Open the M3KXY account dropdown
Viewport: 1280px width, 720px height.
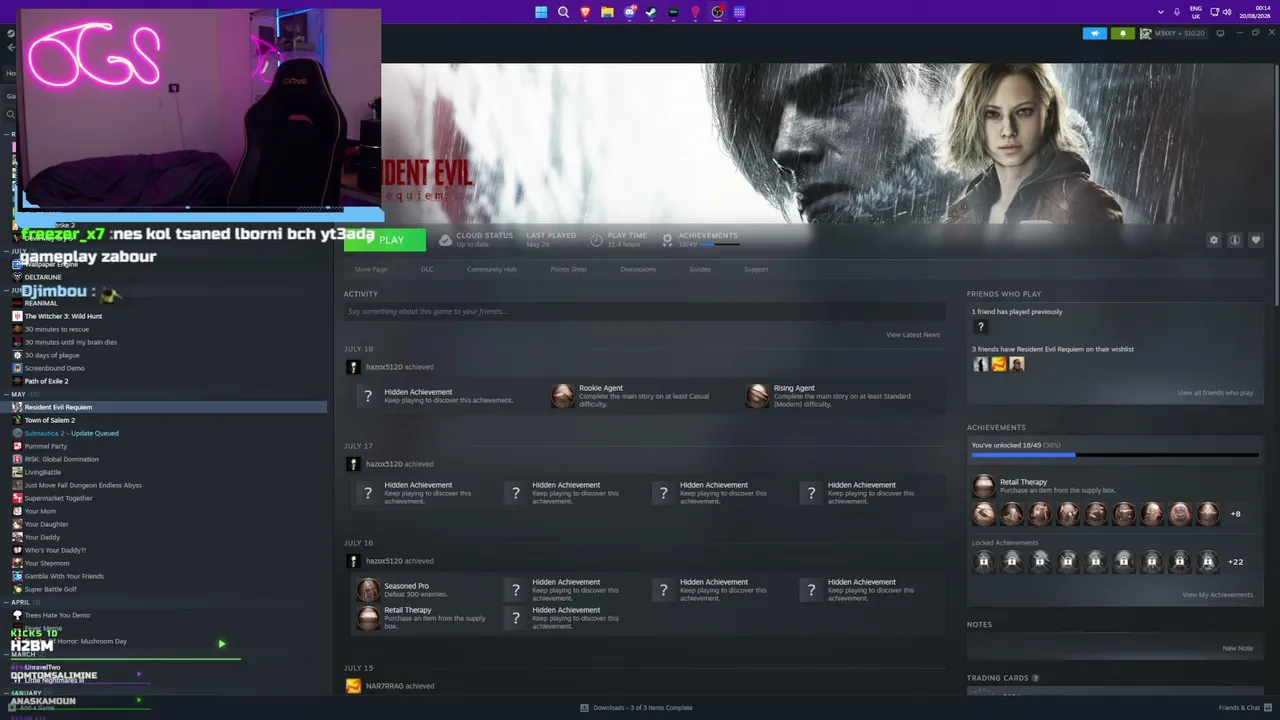pyautogui.click(x=1173, y=33)
